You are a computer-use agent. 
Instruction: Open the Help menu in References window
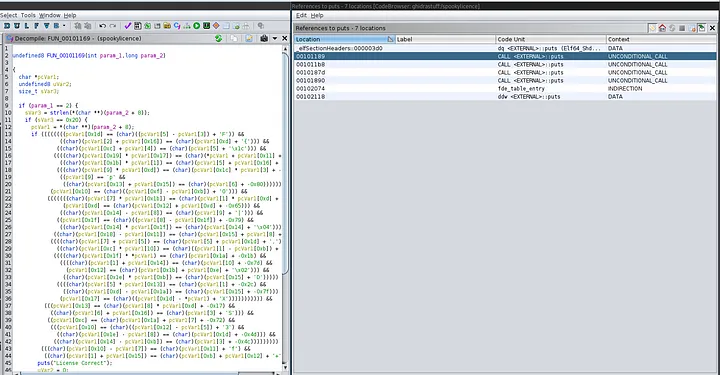tap(317, 15)
